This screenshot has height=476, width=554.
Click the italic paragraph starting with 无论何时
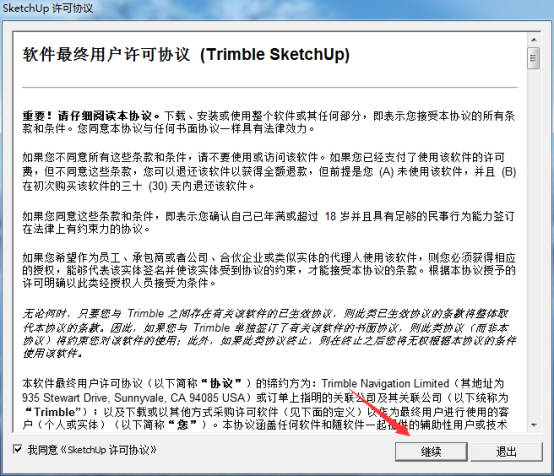[x=269, y=333]
